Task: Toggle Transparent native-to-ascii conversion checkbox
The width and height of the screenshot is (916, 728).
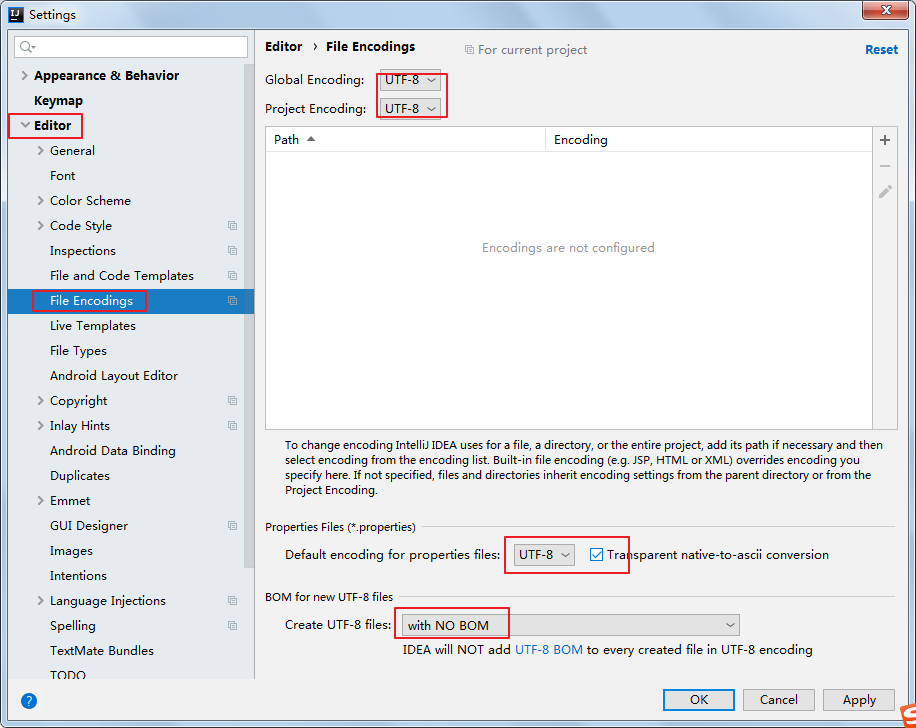Action: click(597, 554)
